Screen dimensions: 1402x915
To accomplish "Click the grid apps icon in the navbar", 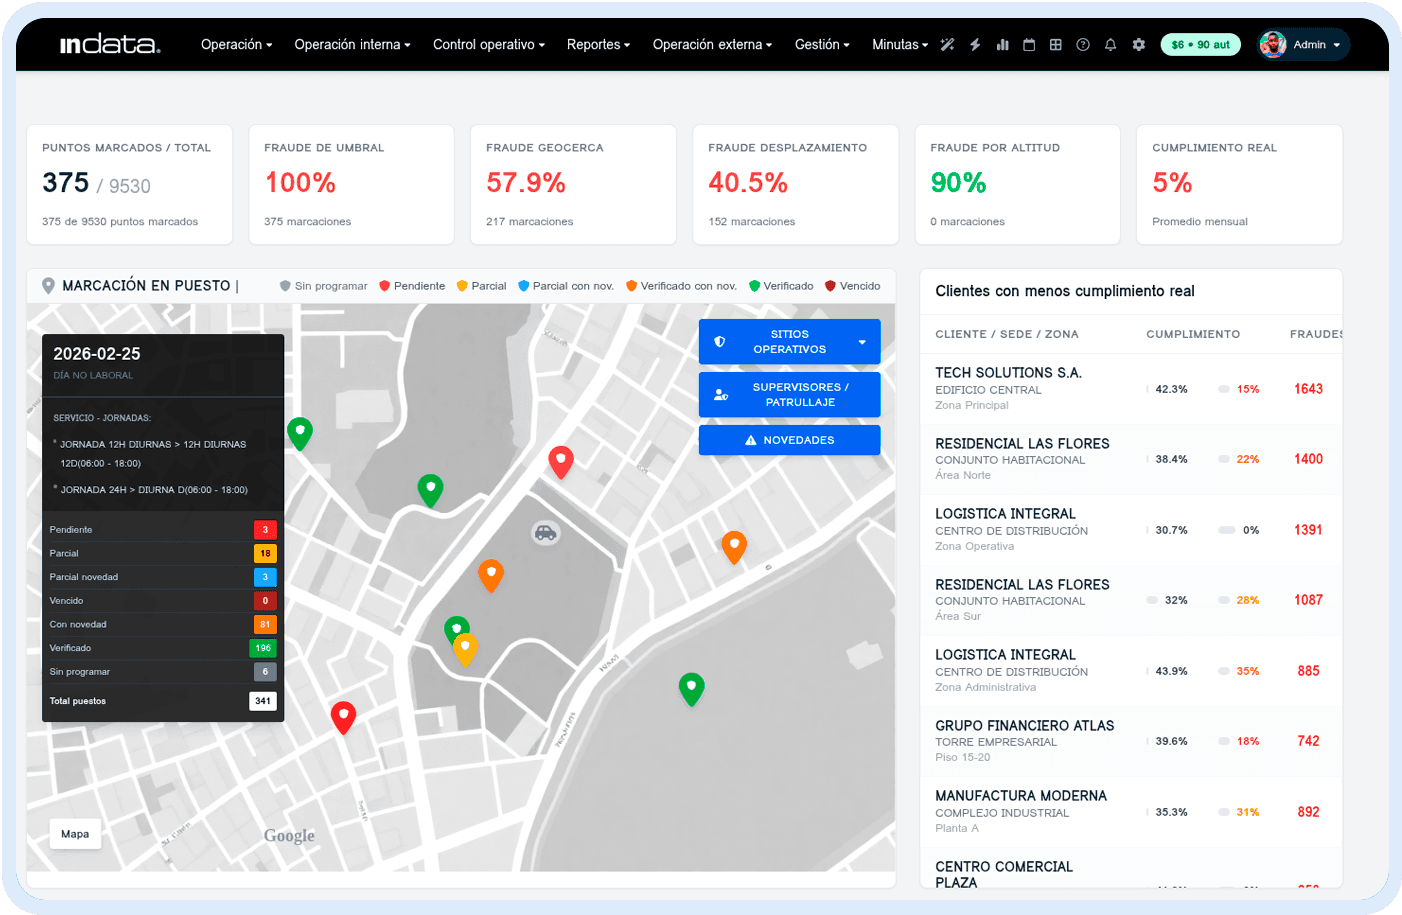I will point(1055,44).
